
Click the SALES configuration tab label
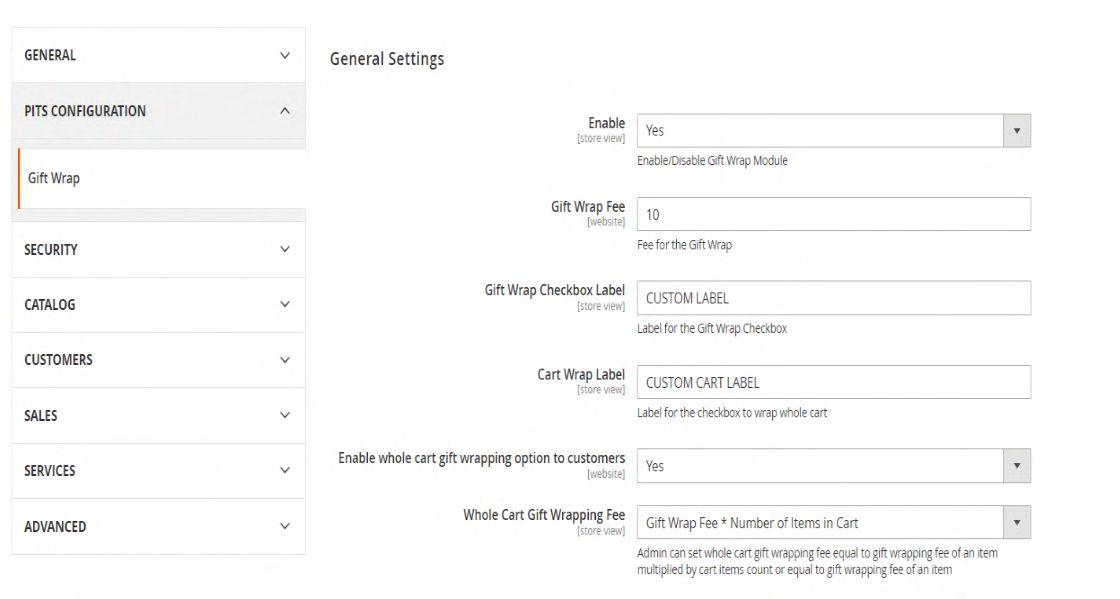click(x=41, y=415)
